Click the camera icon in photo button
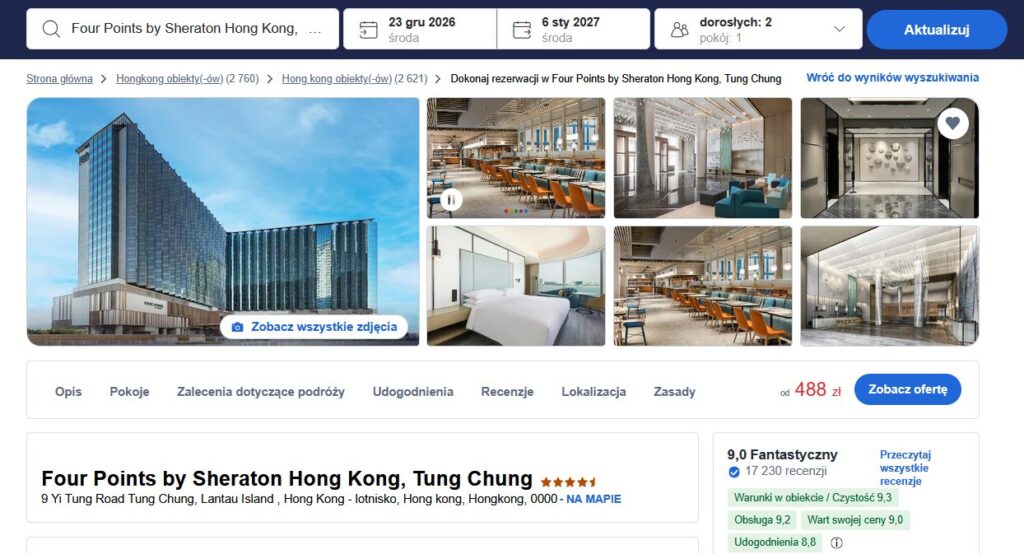Image resolution: width=1024 pixels, height=554 pixels. [x=238, y=327]
